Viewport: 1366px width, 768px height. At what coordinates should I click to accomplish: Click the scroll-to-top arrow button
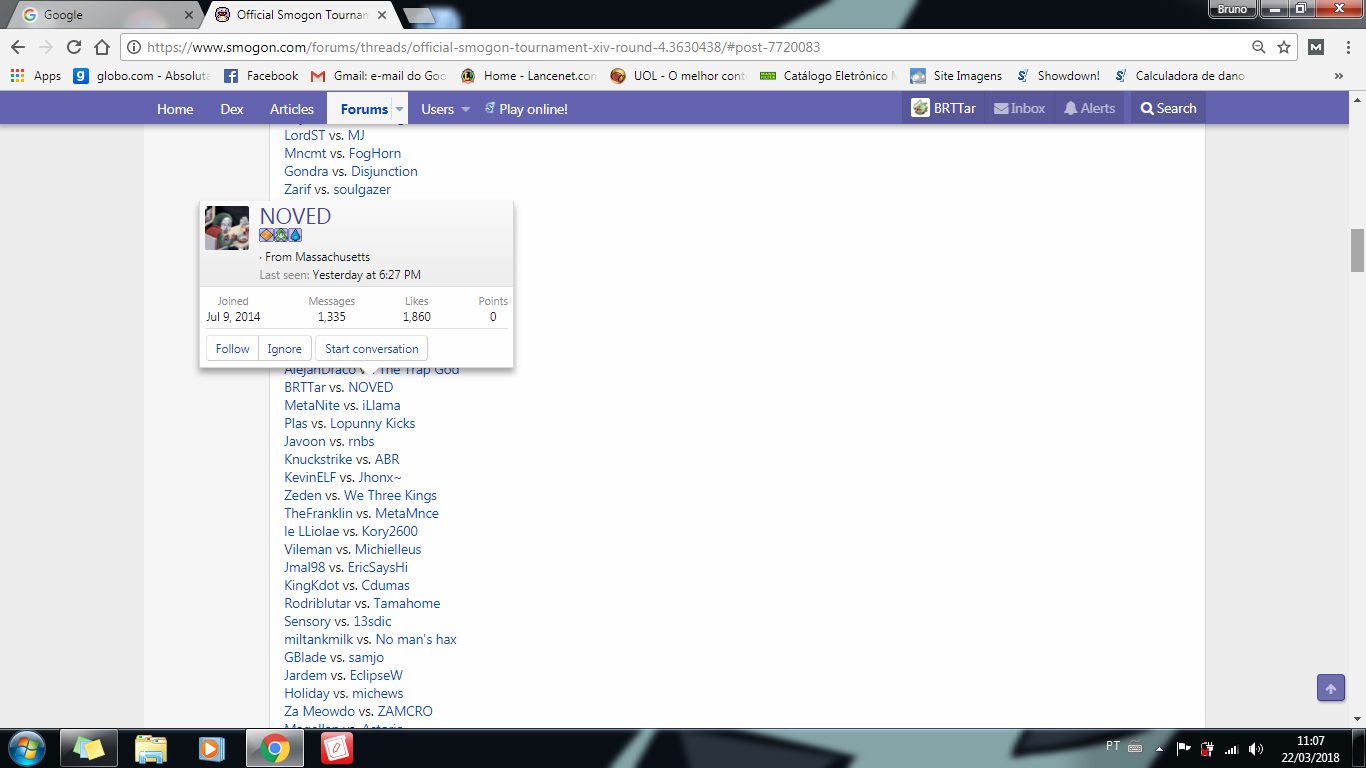[x=1330, y=688]
